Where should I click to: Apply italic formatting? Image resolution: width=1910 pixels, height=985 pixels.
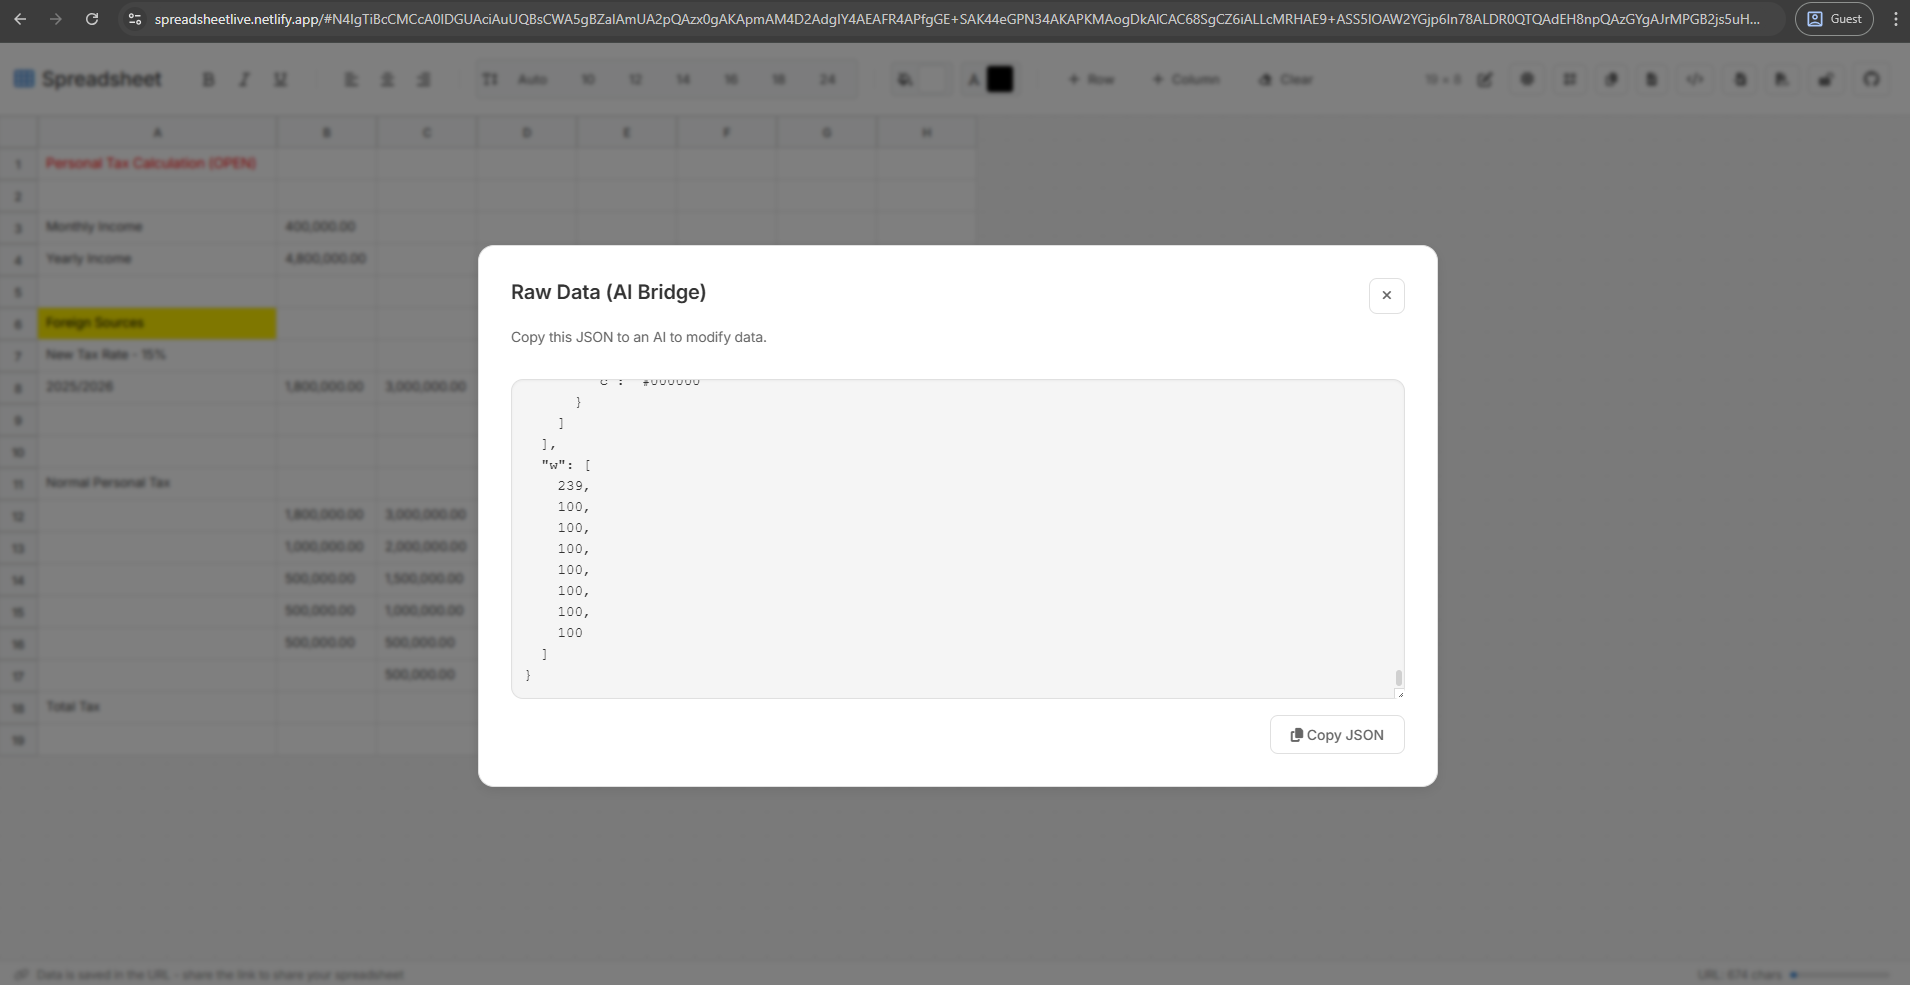click(x=244, y=80)
